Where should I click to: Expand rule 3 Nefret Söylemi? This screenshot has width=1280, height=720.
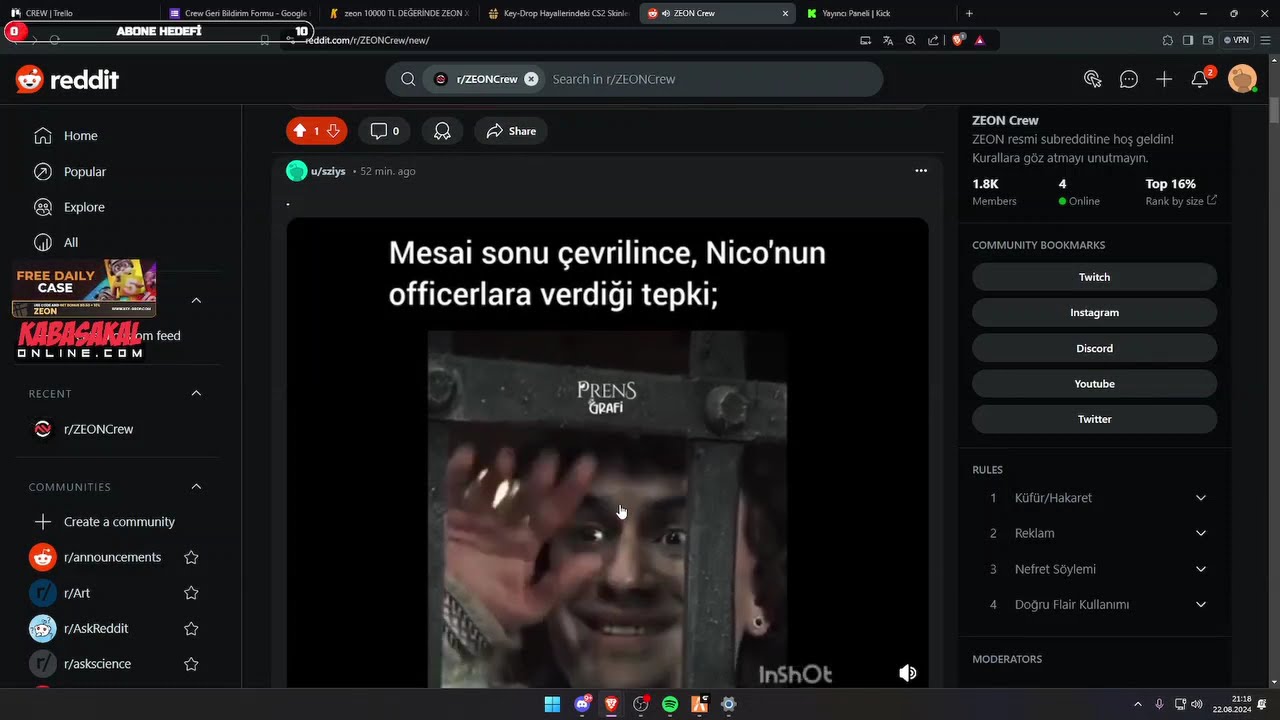point(1094,569)
